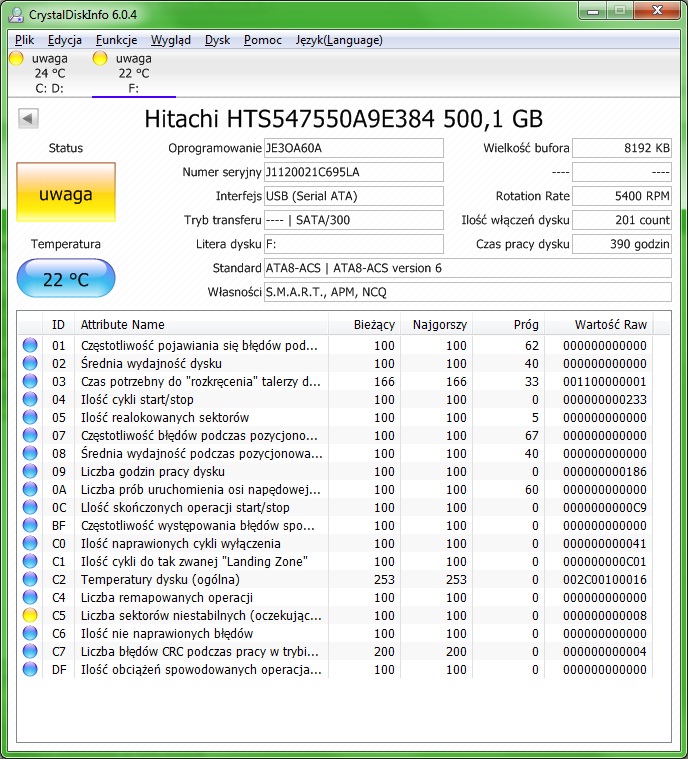Image resolution: width=688 pixels, height=759 pixels.
Task: Open the Edycja menu
Action: pos(64,40)
